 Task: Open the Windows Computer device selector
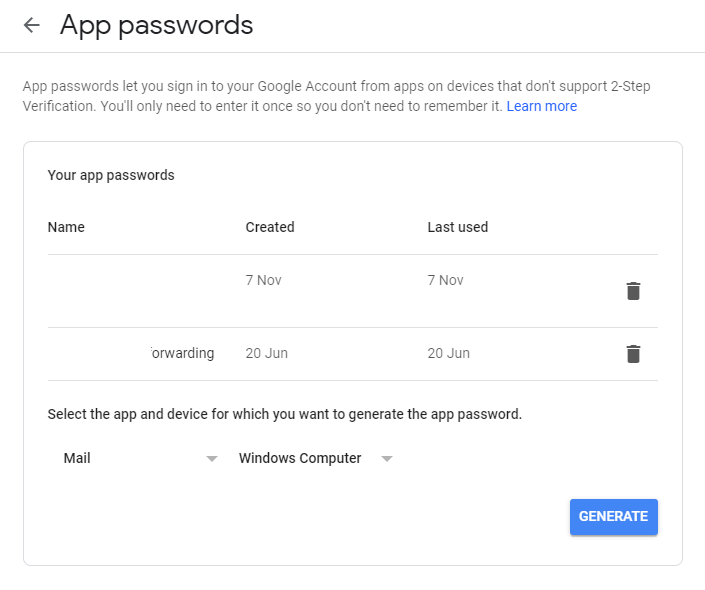[316, 458]
